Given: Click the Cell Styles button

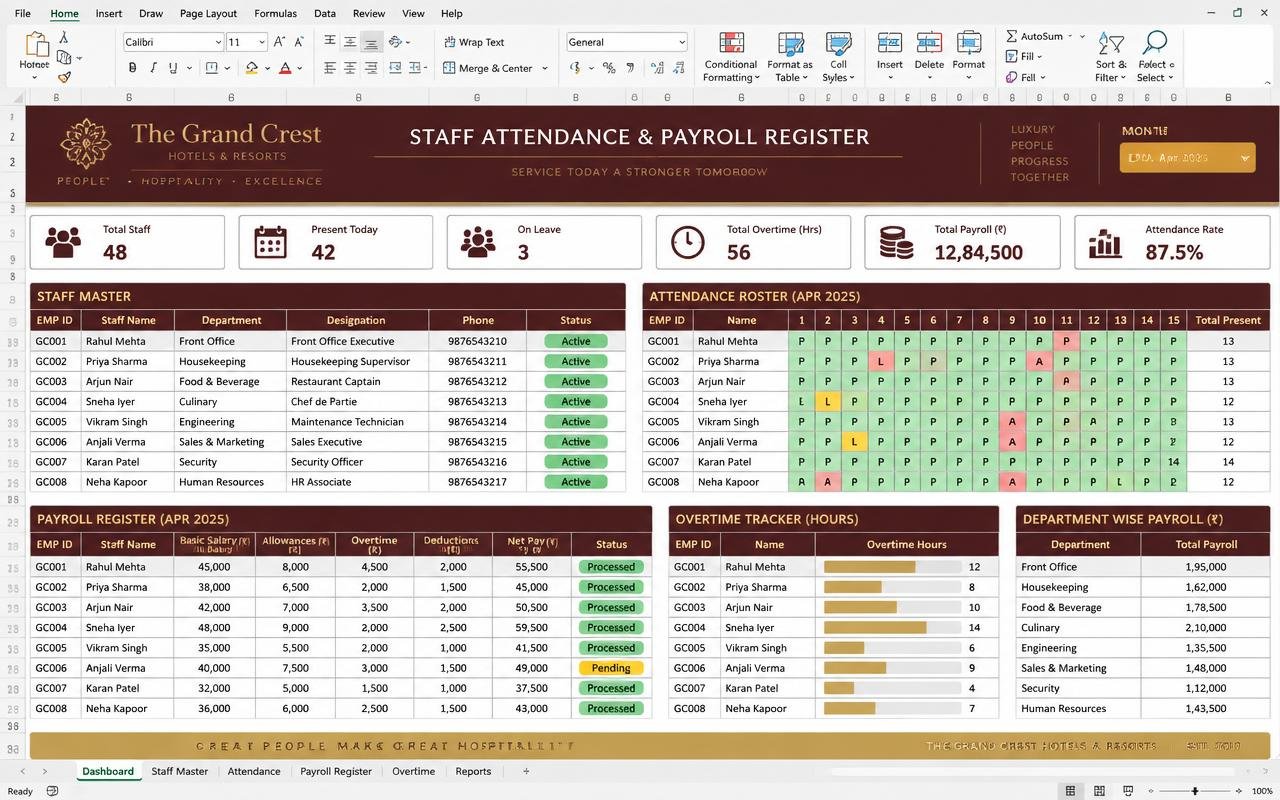Looking at the screenshot, I should coord(838,57).
